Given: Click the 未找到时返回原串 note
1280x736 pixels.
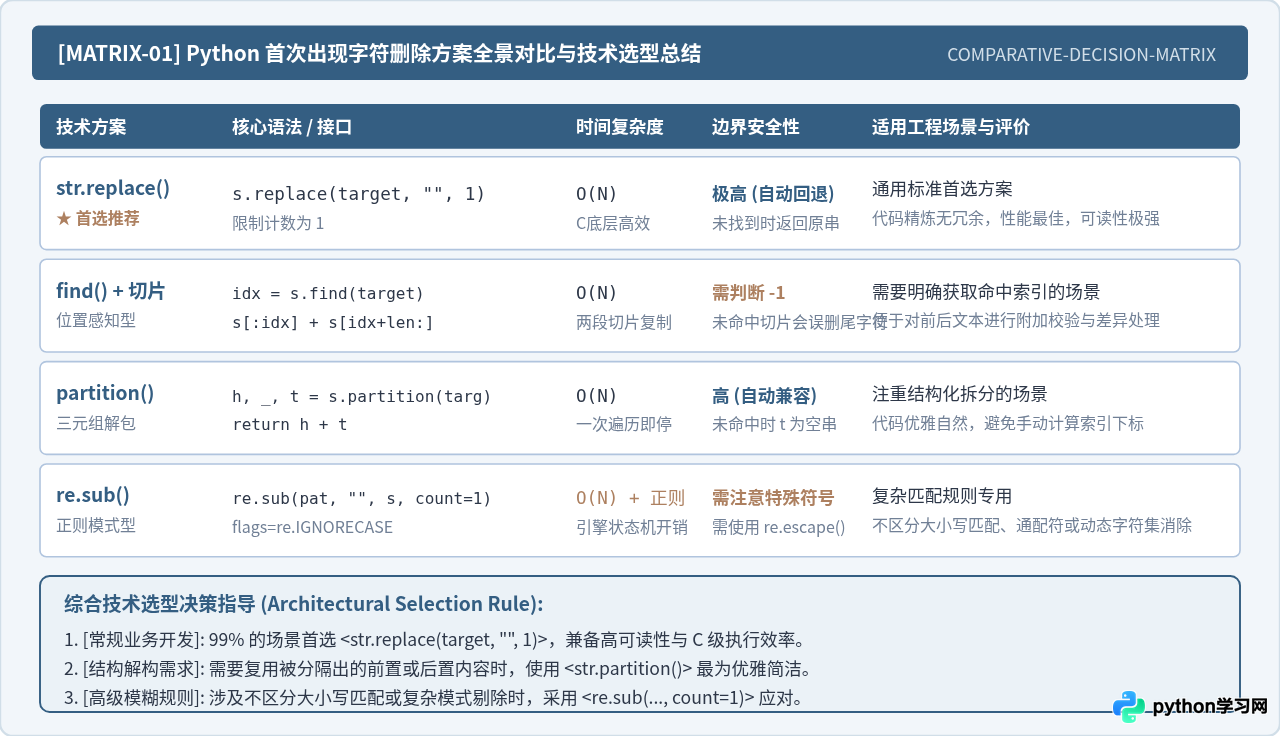Looking at the screenshot, I should pyautogui.click(x=776, y=223).
